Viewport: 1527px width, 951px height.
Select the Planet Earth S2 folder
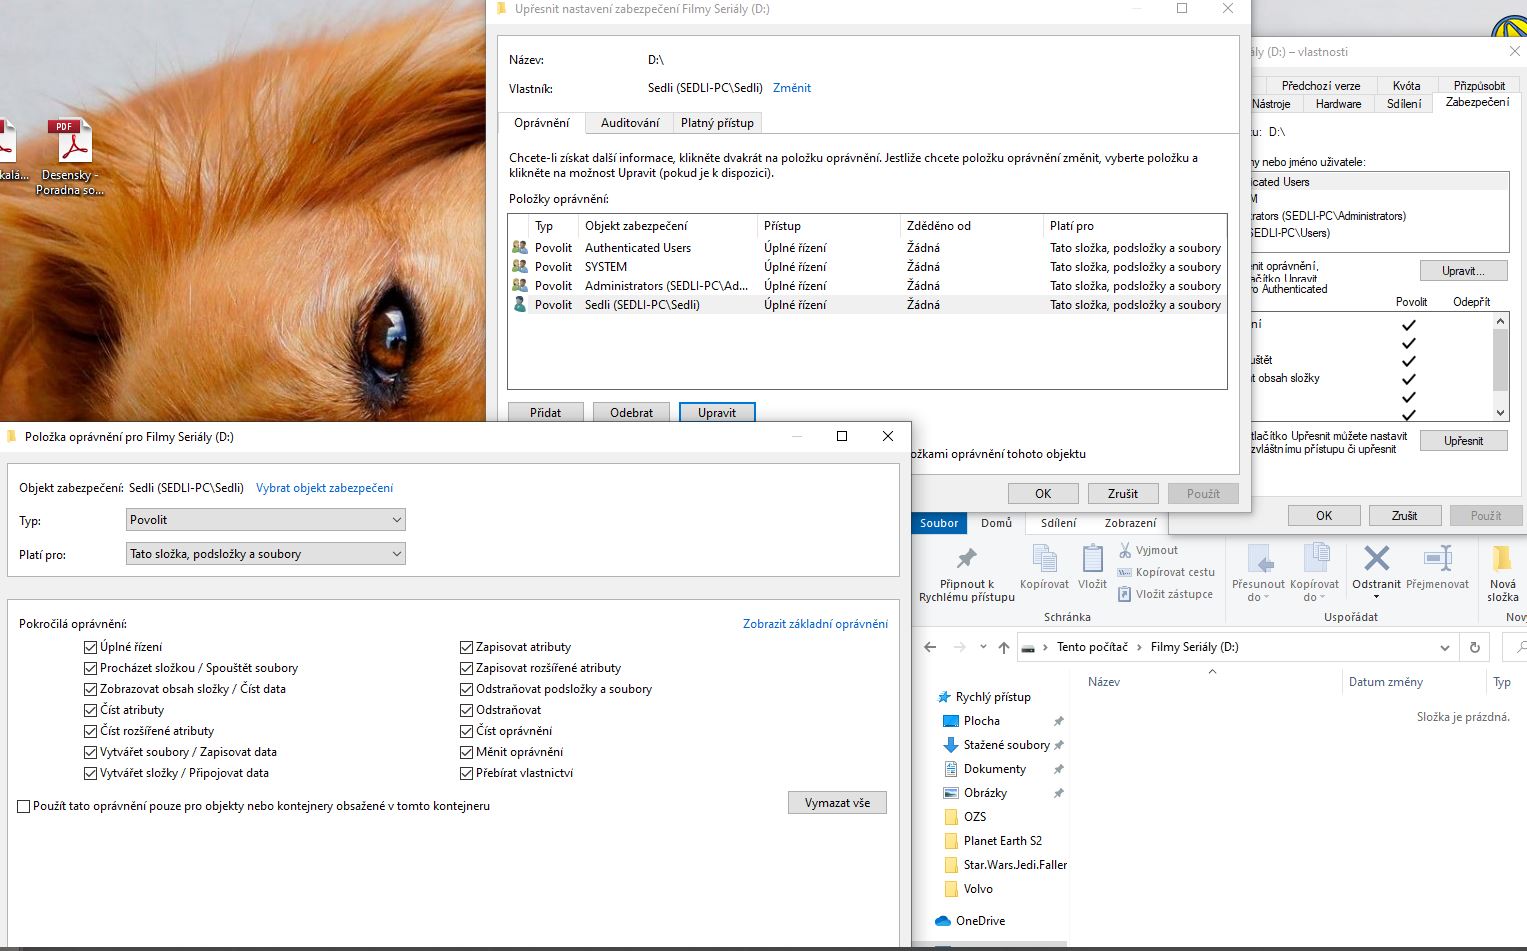[x=1002, y=841]
